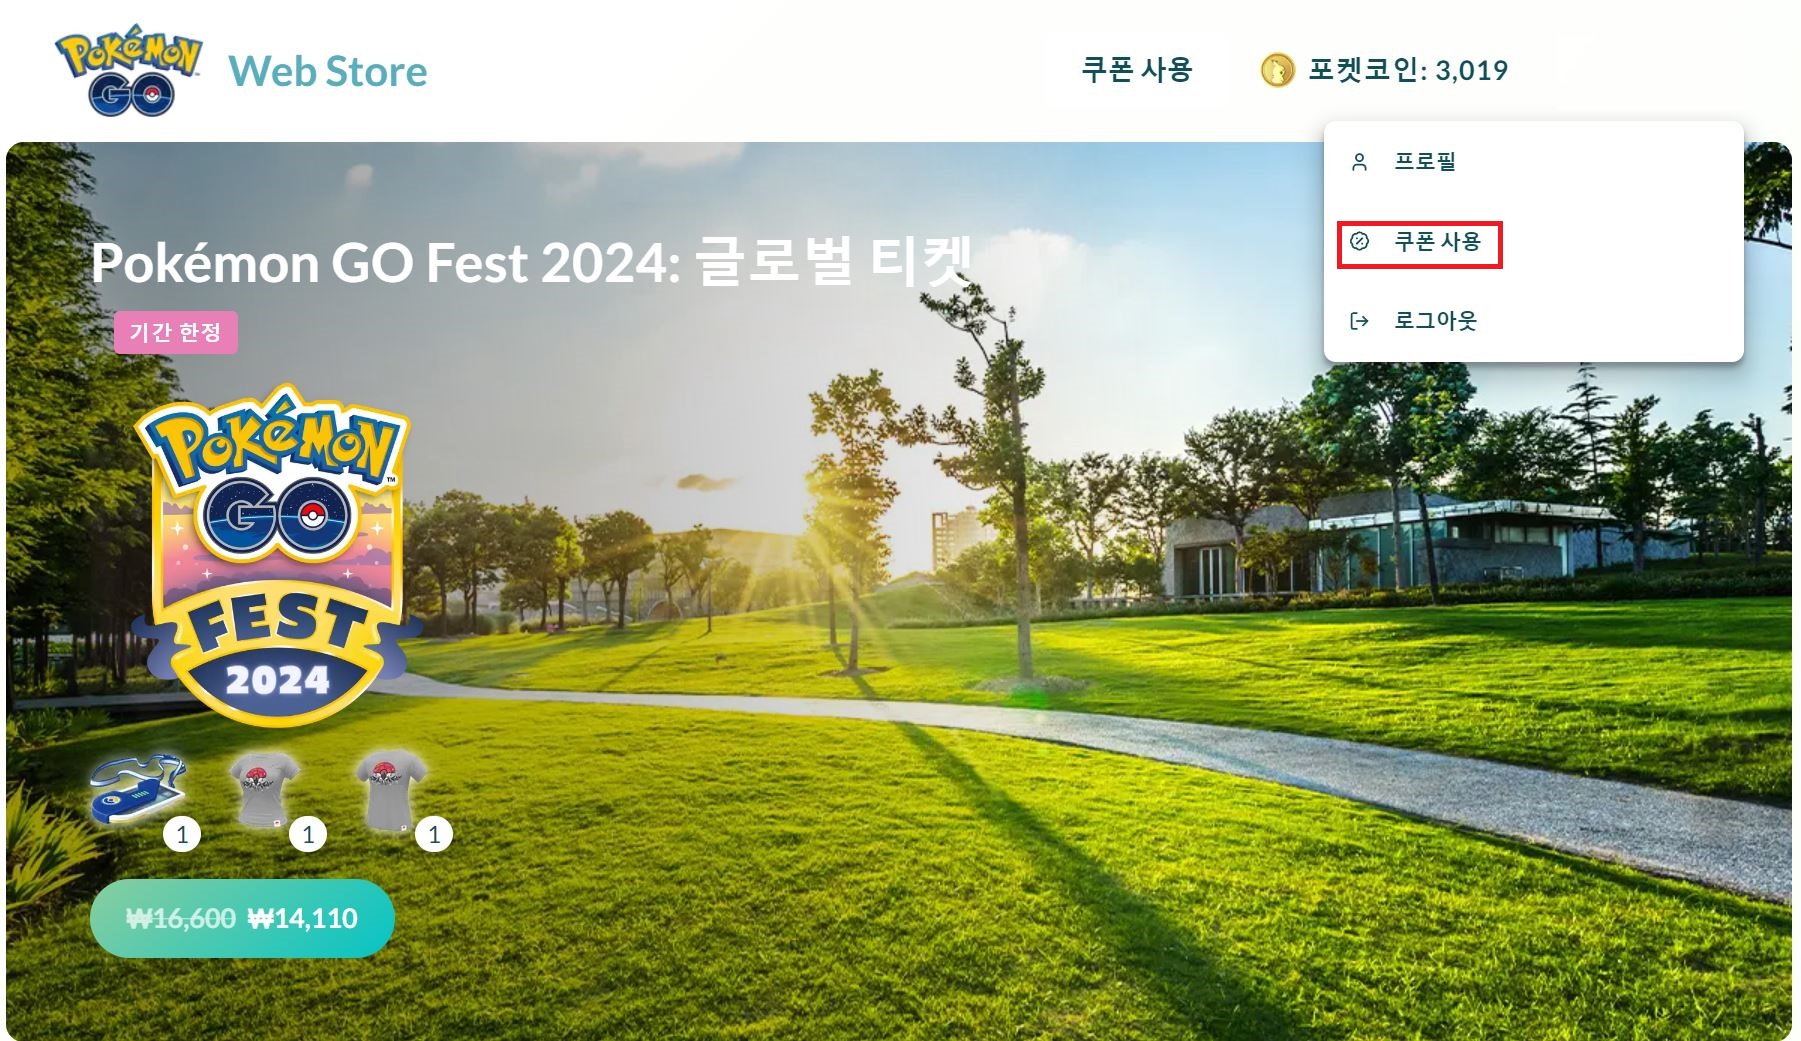This screenshot has width=1801, height=1041.
Task: Click the profile person icon in menu
Action: point(1359,162)
